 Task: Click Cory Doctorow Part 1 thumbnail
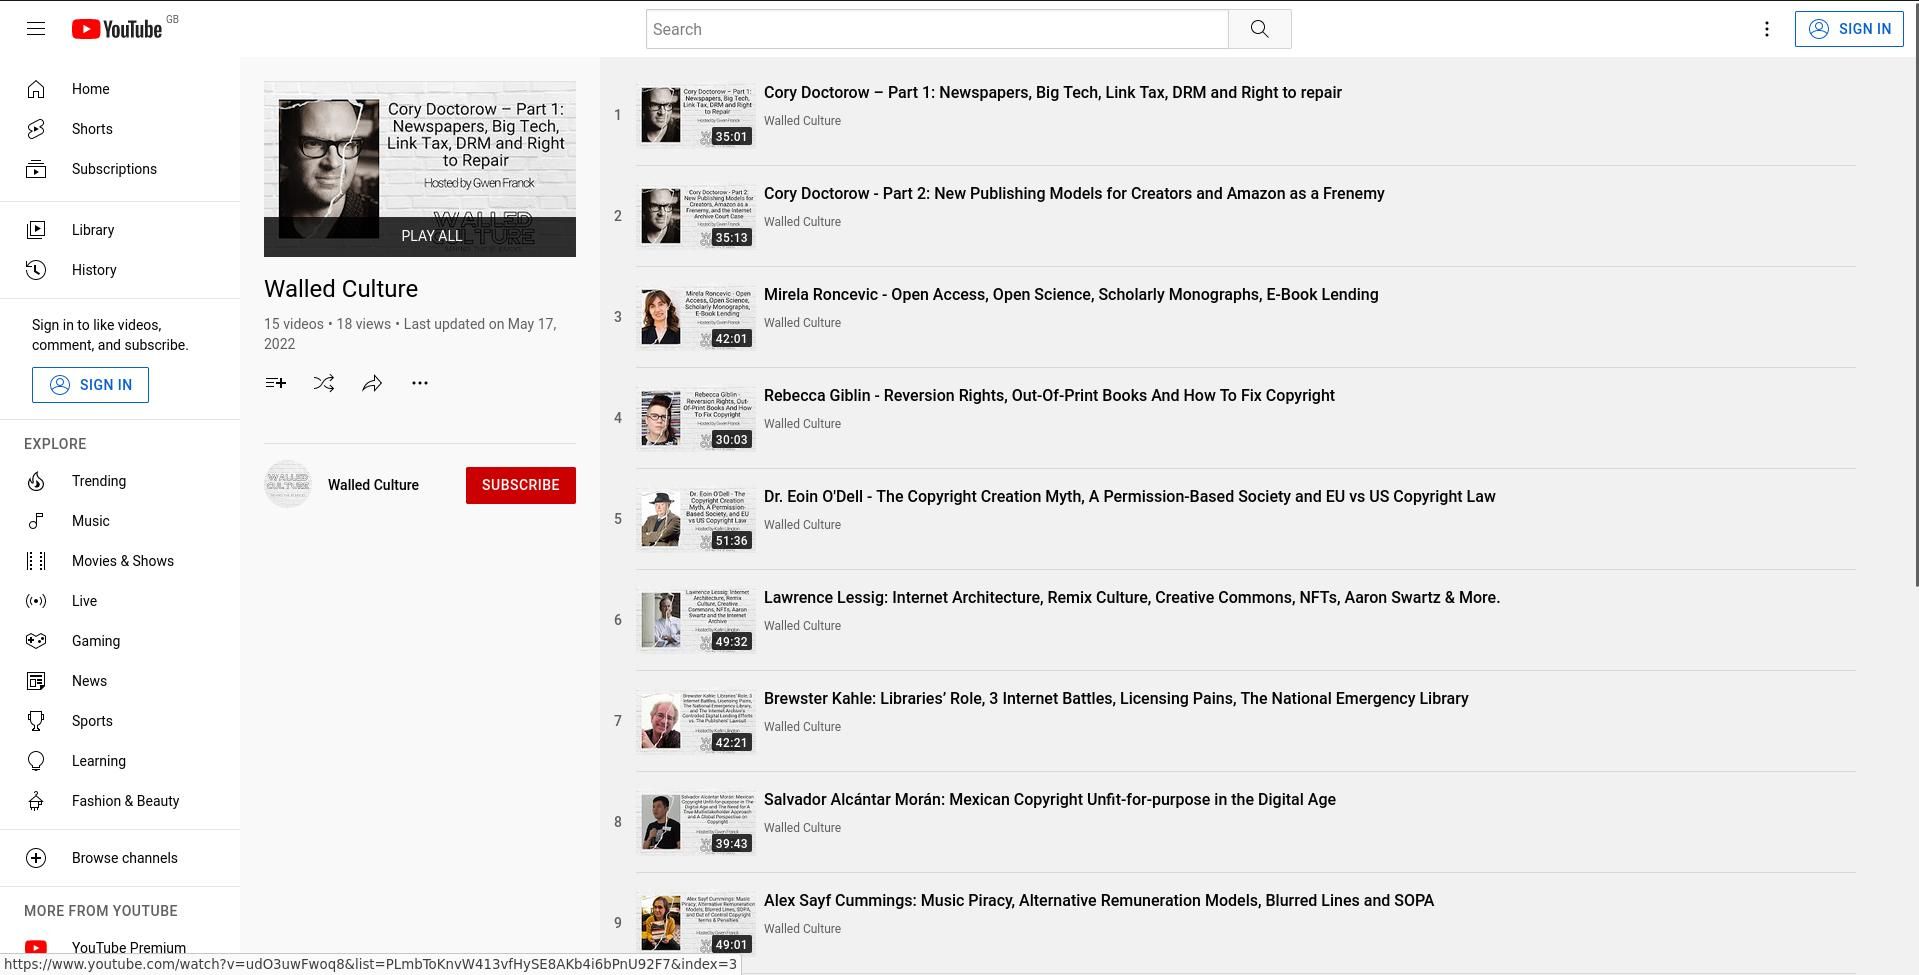(697, 115)
